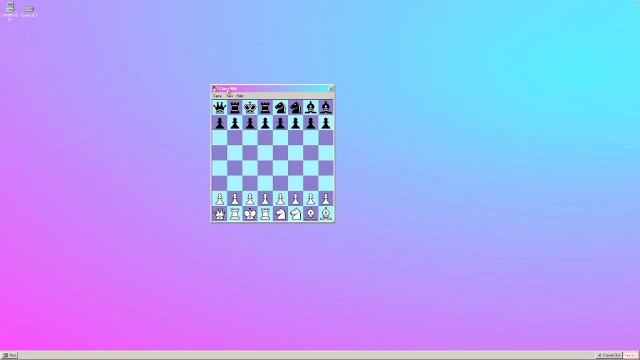Select the white bishop in the corner square

[326, 214]
